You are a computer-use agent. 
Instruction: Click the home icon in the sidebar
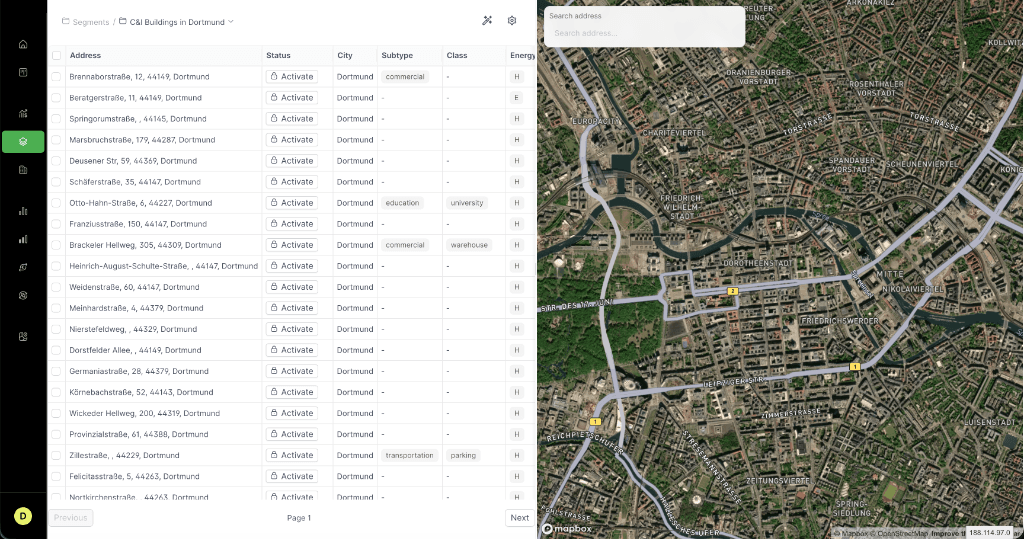pyautogui.click(x=23, y=44)
